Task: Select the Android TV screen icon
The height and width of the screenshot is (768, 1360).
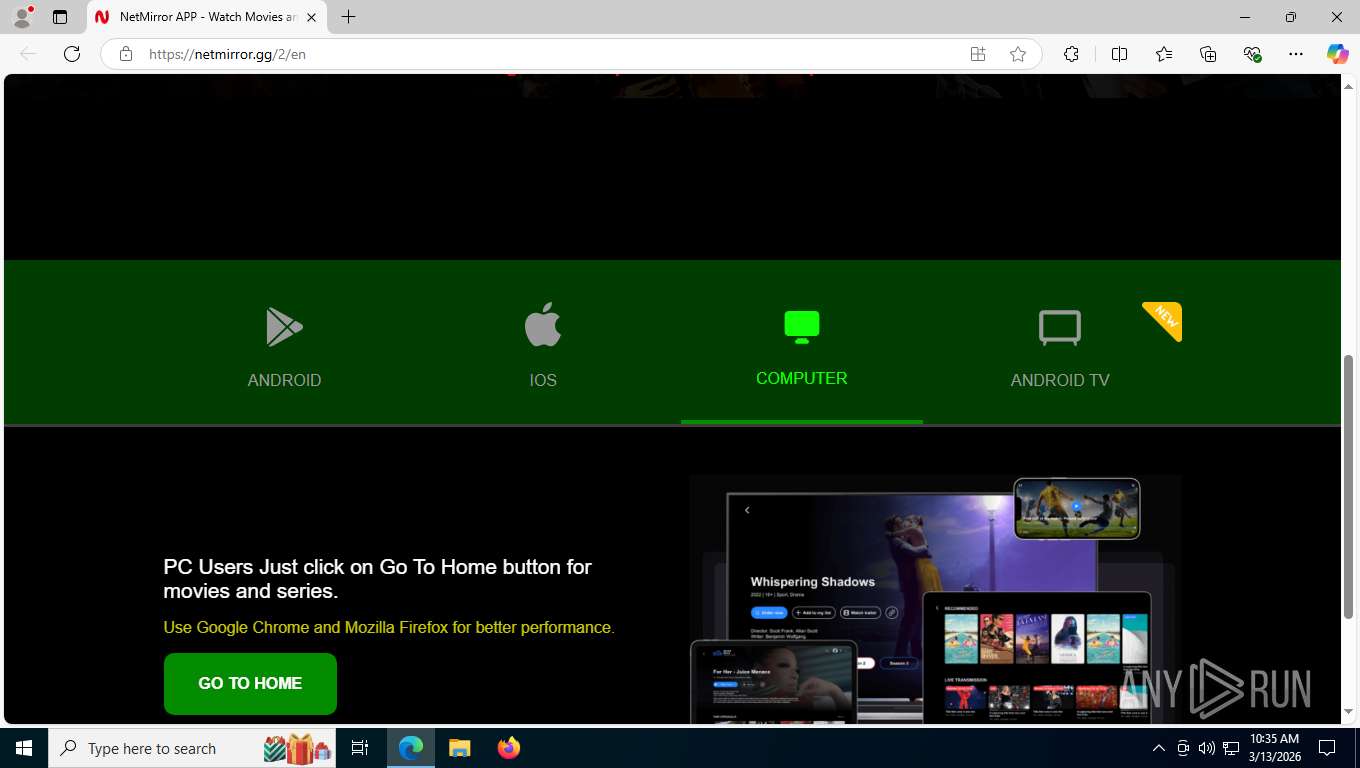Action: pos(1060,328)
